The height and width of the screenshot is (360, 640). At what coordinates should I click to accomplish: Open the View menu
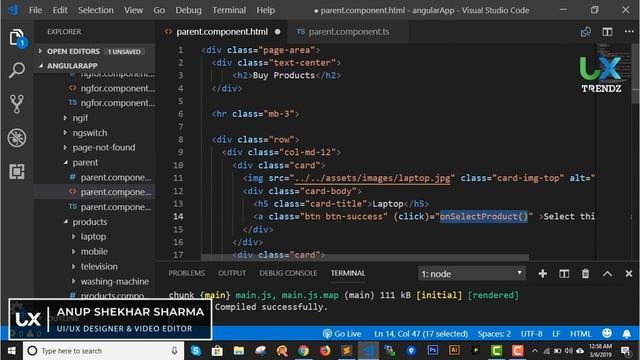pyautogui.click(x=133, y=10)
